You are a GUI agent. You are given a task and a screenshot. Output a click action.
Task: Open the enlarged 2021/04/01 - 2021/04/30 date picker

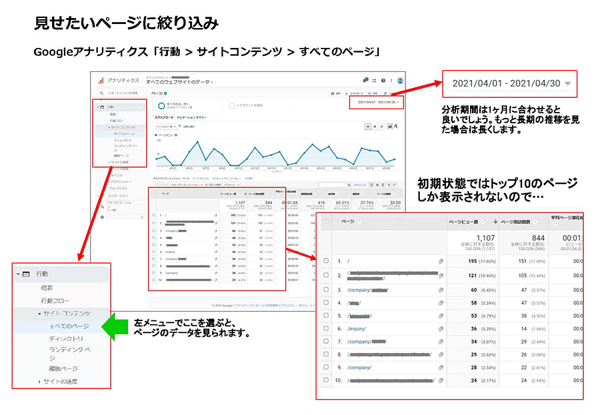point(511,83)
